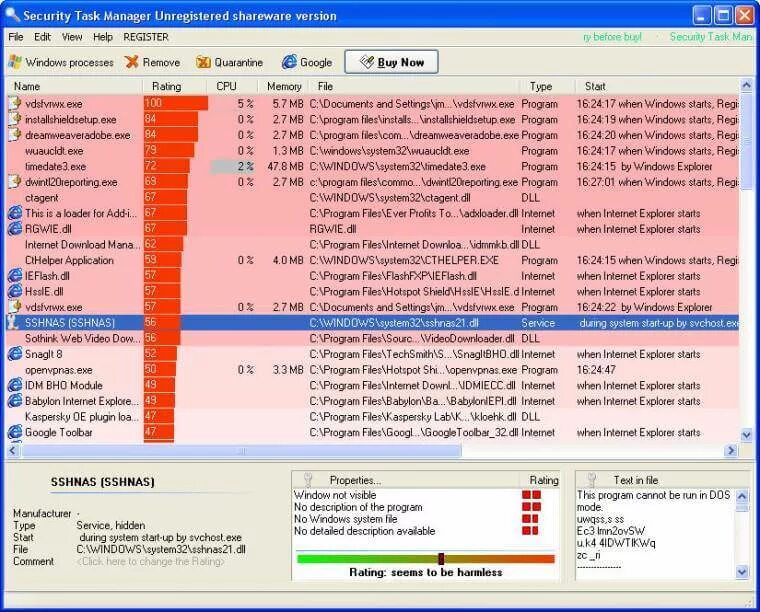The height and width of the screenshot is (612, 760).
Task: Click the horizontal scrollbar left arrow
Action: coord(13,451)
